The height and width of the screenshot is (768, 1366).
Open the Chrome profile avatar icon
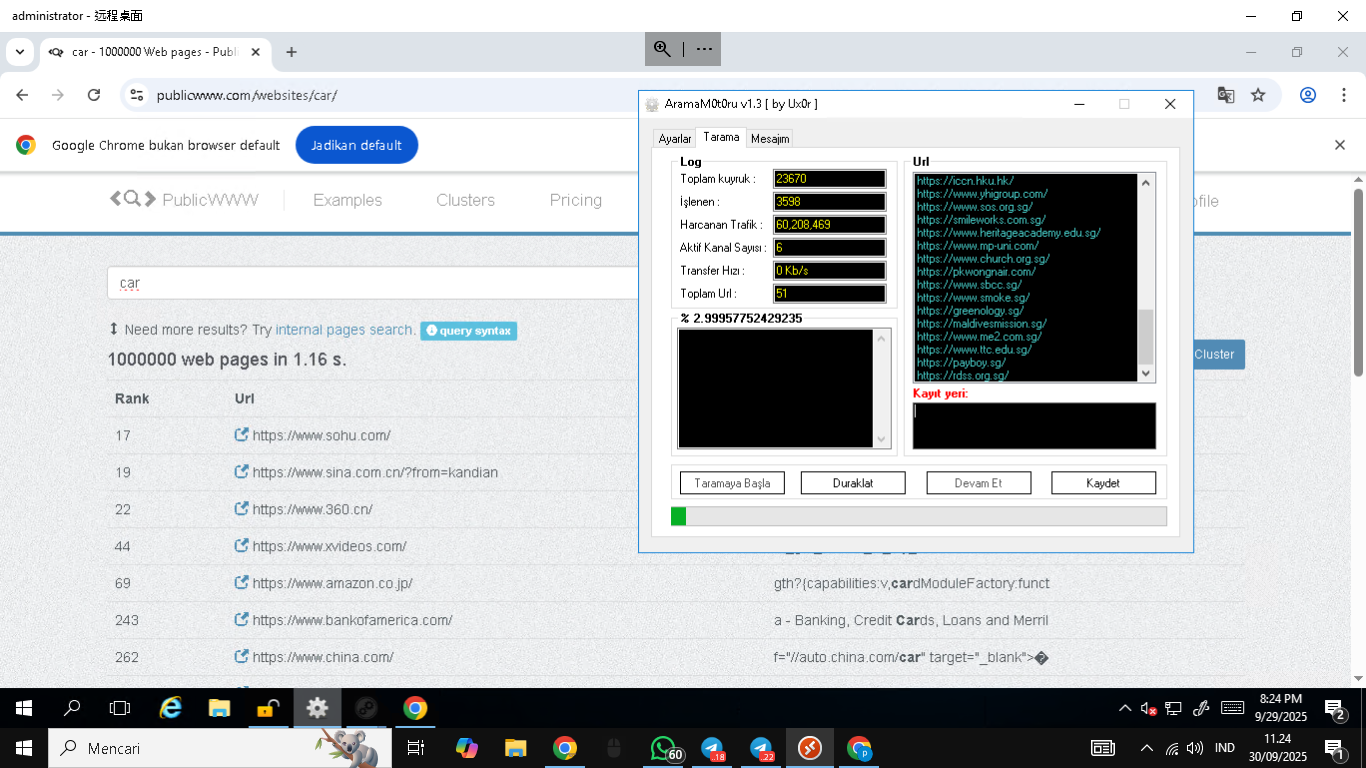pyautogui.click(x=1307, y=95)
